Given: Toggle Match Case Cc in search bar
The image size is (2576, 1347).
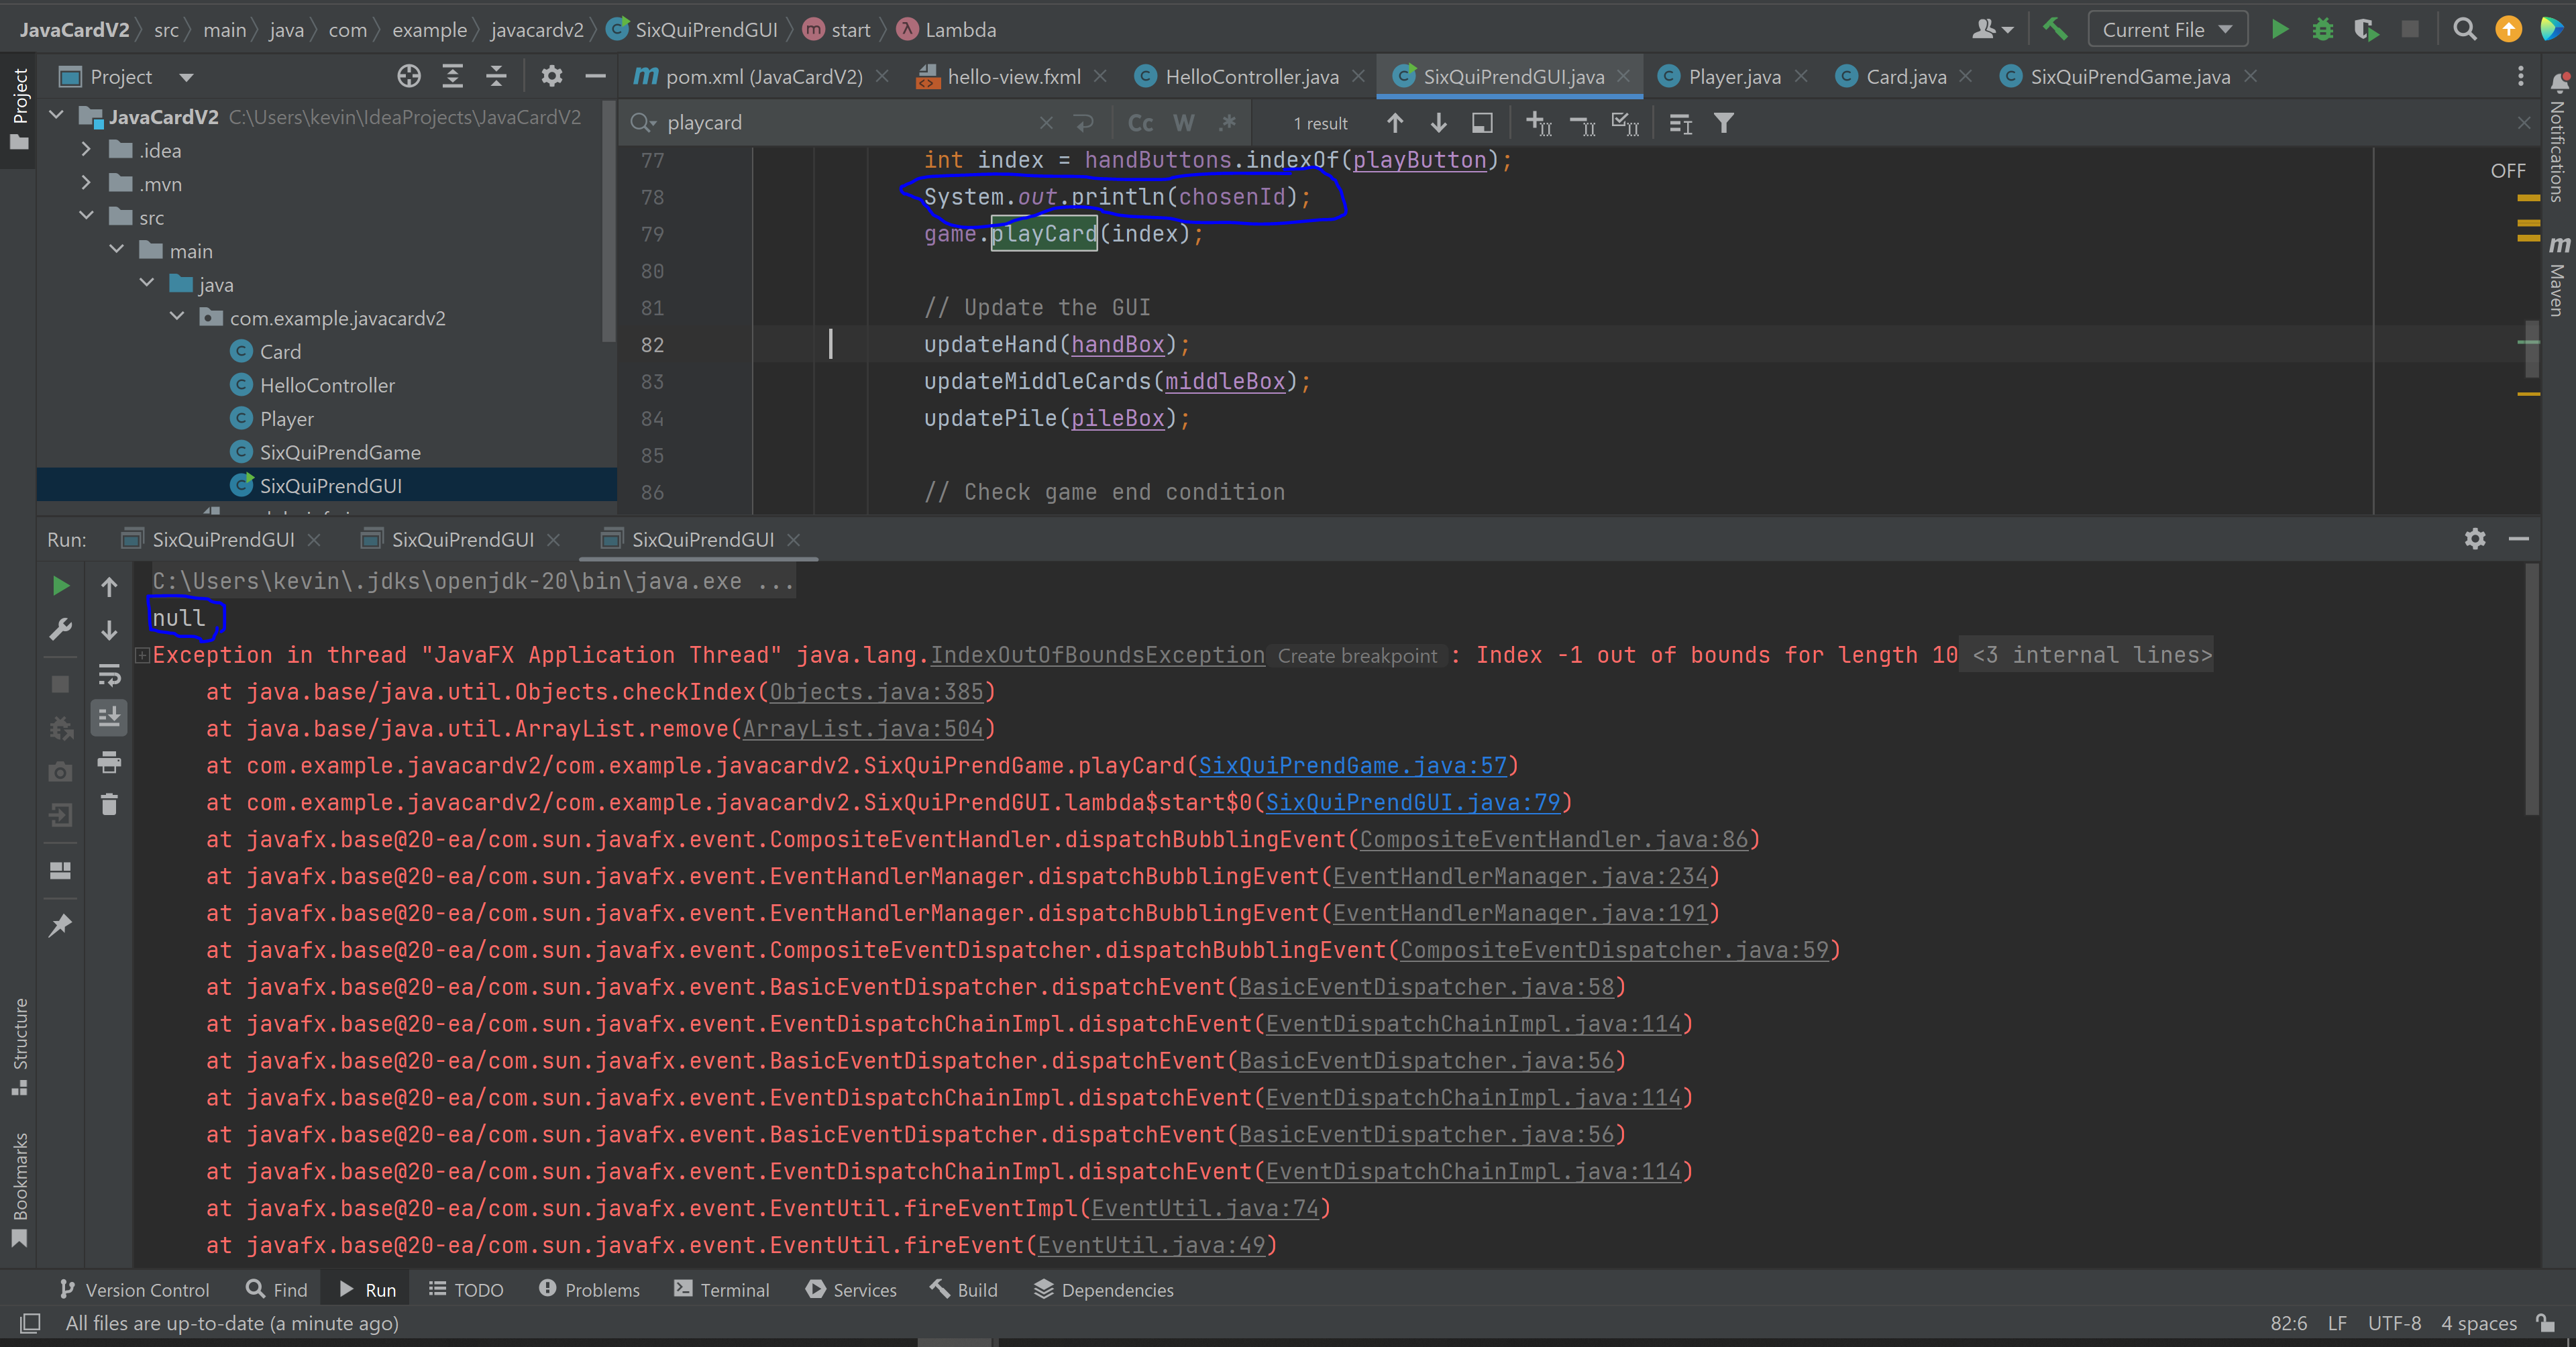Looking at the screenshot, I should pos(1140,123).
